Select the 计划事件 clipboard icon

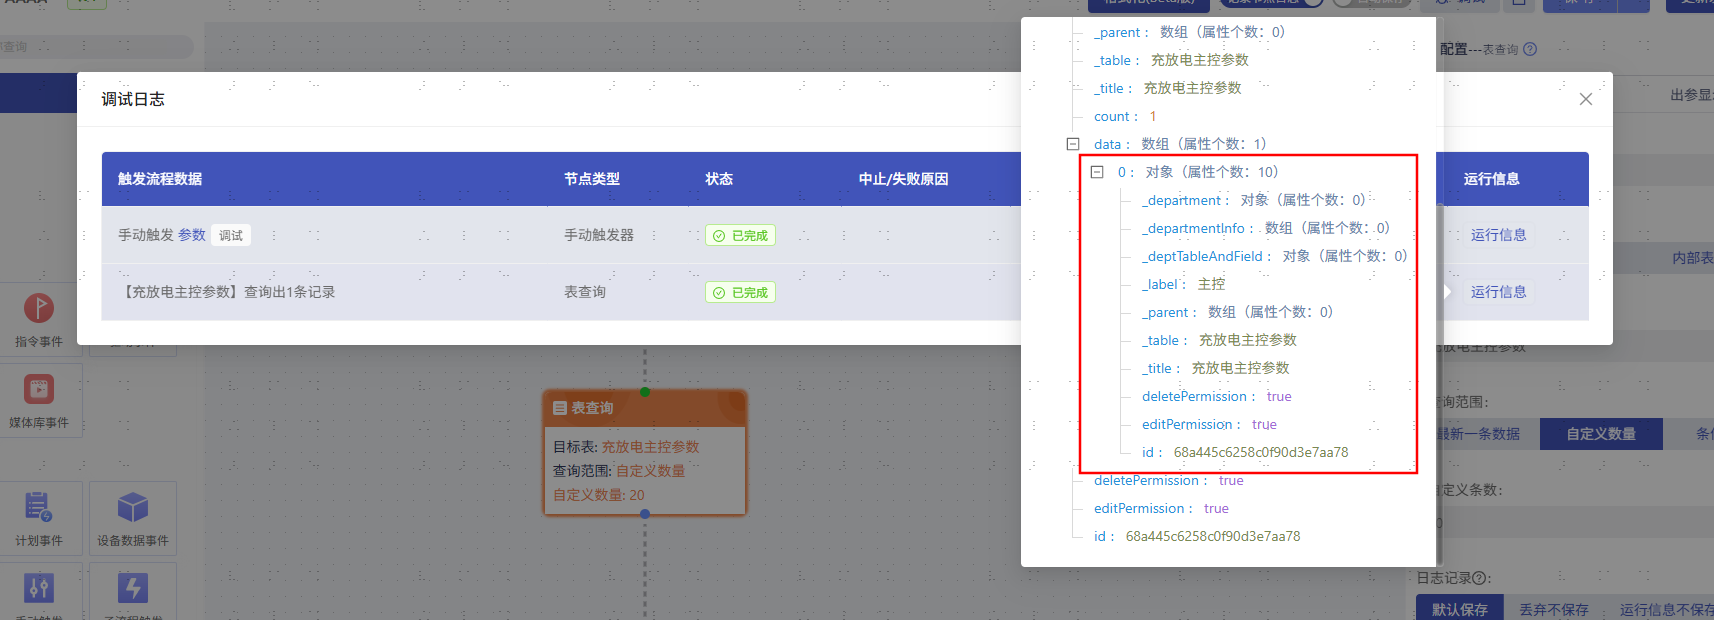39,507
